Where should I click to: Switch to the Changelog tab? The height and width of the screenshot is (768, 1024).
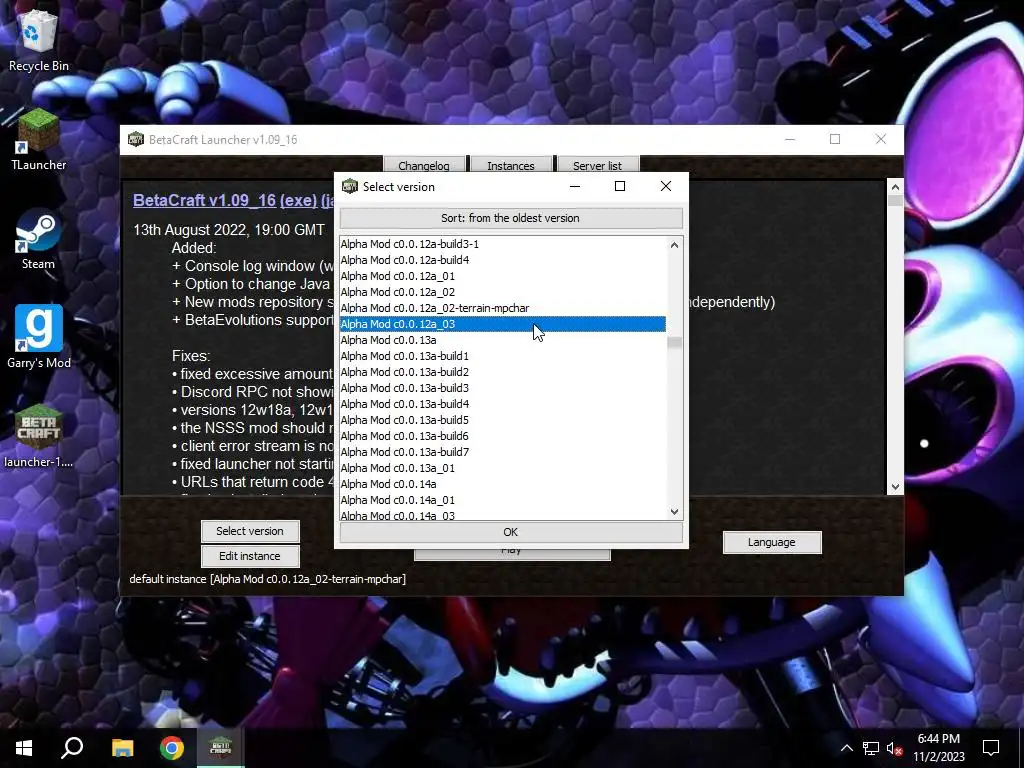click(x=424, y=165)
